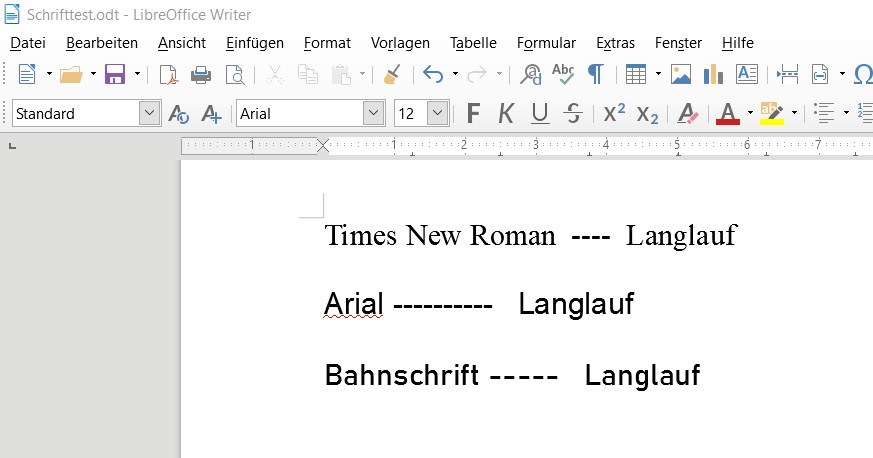Viewport: 873px width, 458px height.
Task: Click the Undo arrow icon
Action: (x=433, y=74)
